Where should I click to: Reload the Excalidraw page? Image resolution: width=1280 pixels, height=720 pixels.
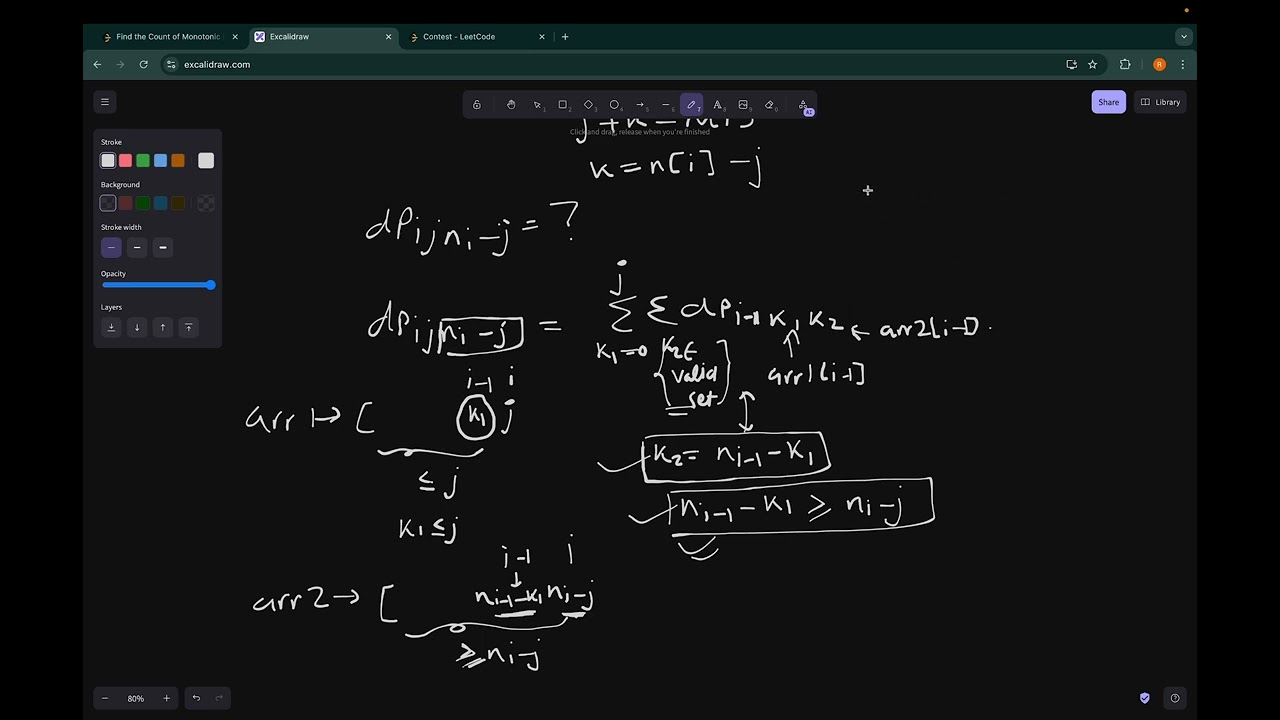click(x=144, y=65)
